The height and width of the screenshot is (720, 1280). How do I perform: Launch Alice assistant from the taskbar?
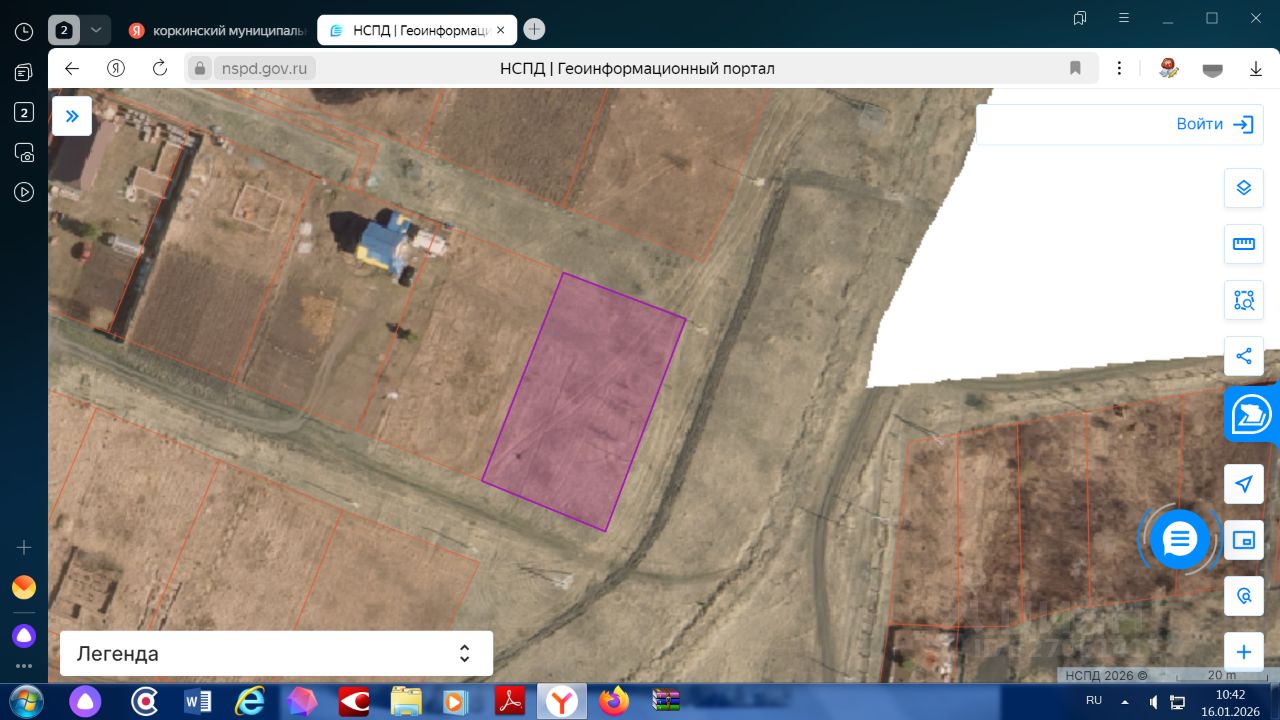[85, 702]
